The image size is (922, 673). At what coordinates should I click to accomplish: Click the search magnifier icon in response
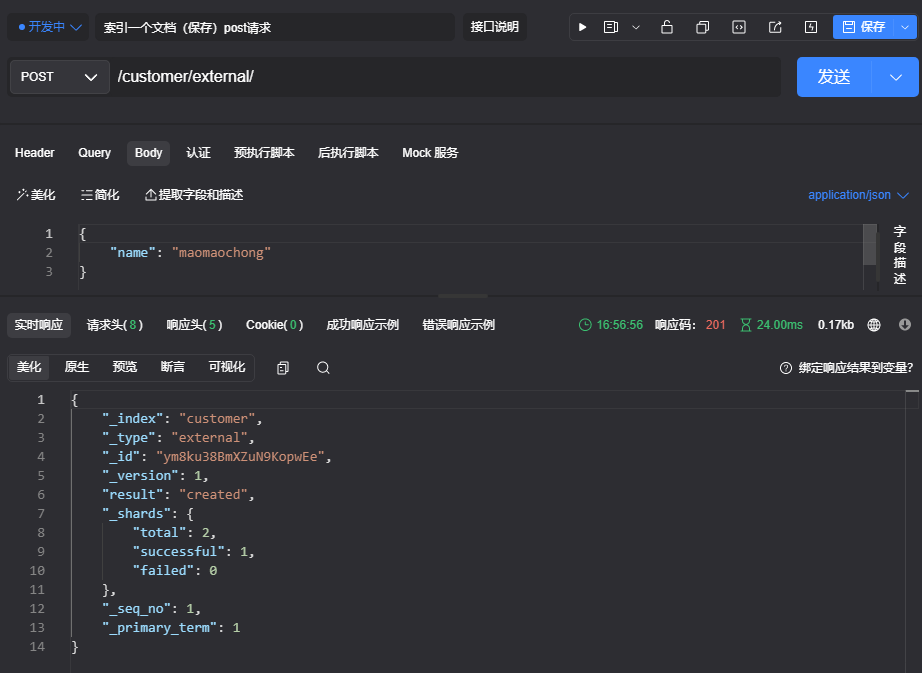point(323,368)
